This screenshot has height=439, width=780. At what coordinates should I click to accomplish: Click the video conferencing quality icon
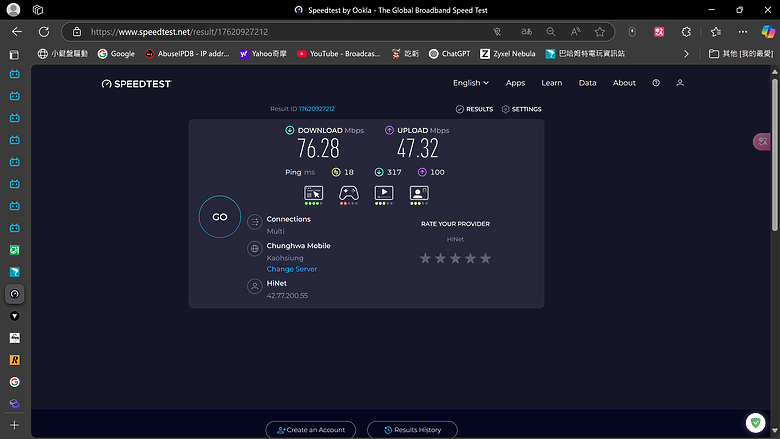[x=419, y=195]
